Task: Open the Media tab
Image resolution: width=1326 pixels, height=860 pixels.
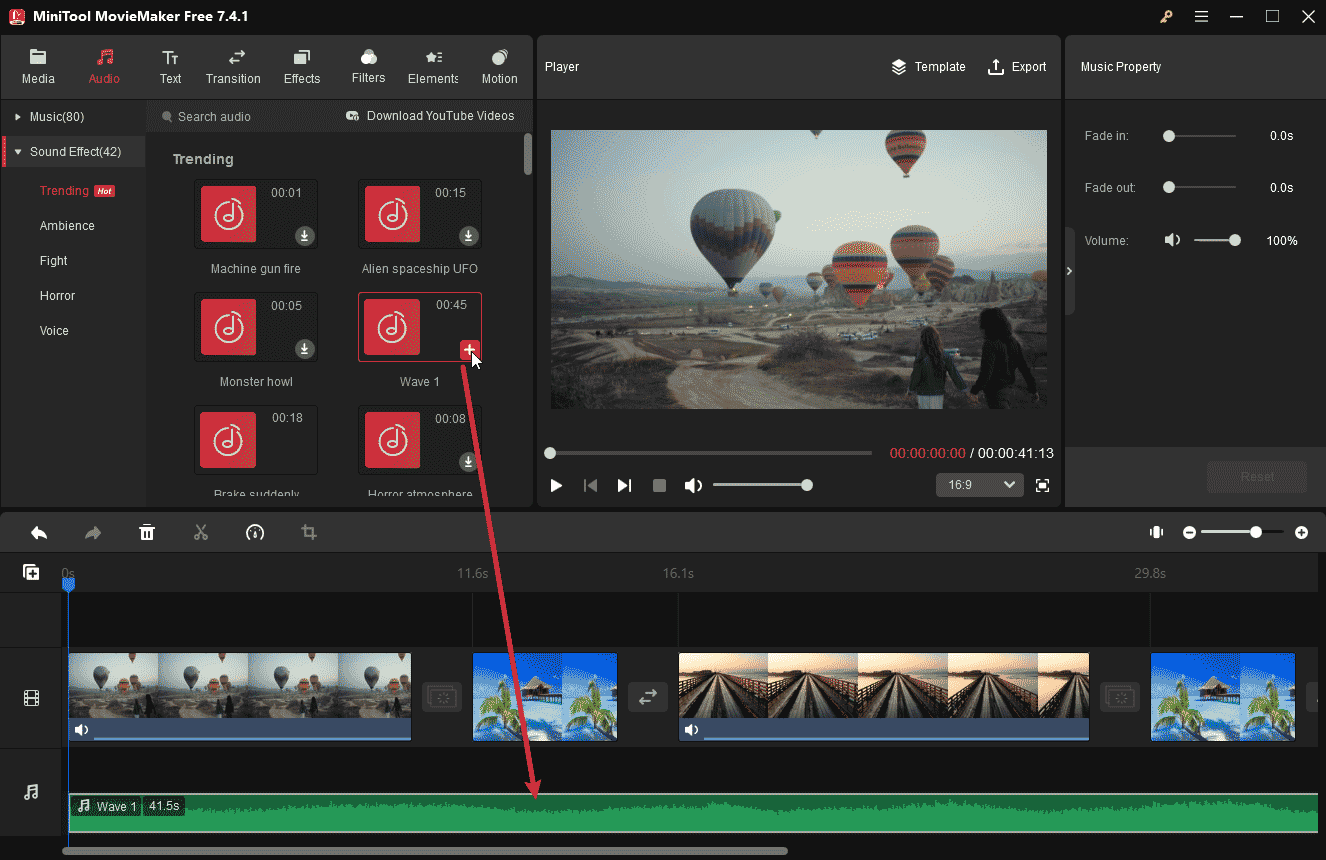Action: pos(38,67)
